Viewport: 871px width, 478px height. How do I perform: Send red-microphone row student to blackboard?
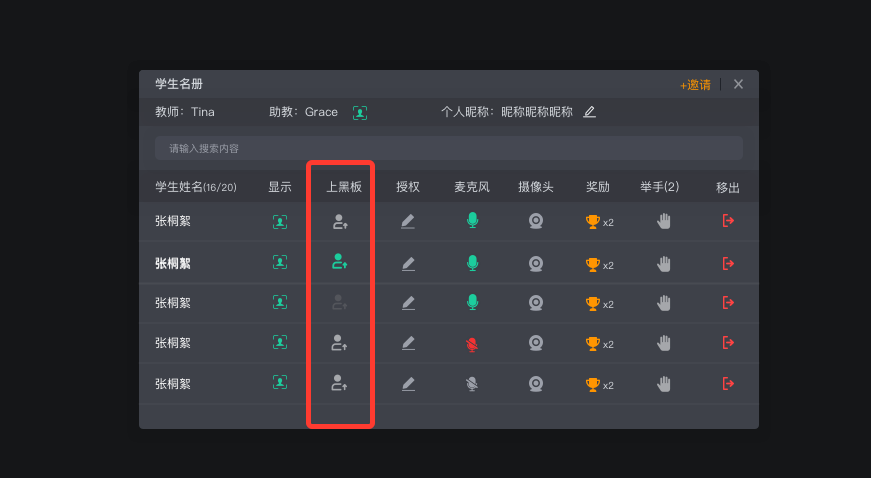click(340, 343)
